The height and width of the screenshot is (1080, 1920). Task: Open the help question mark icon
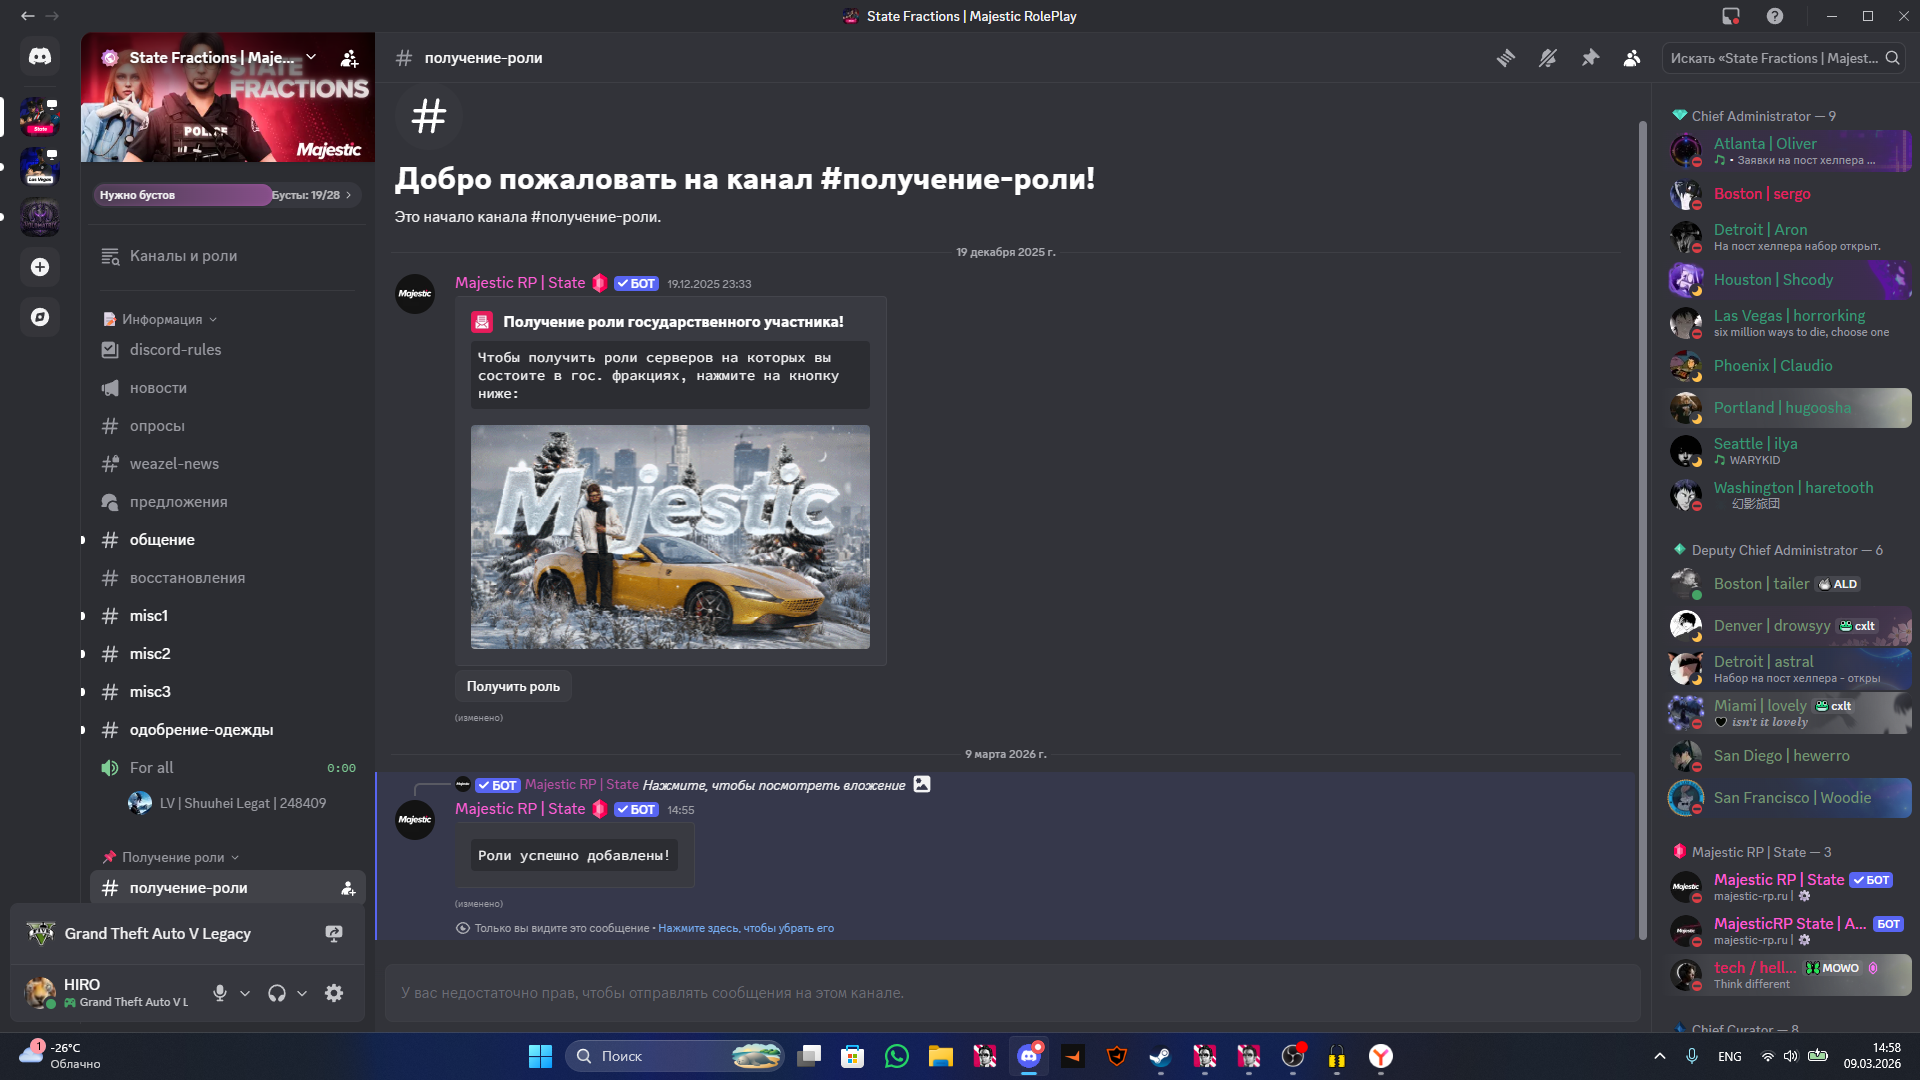(x=1774, y=16)
